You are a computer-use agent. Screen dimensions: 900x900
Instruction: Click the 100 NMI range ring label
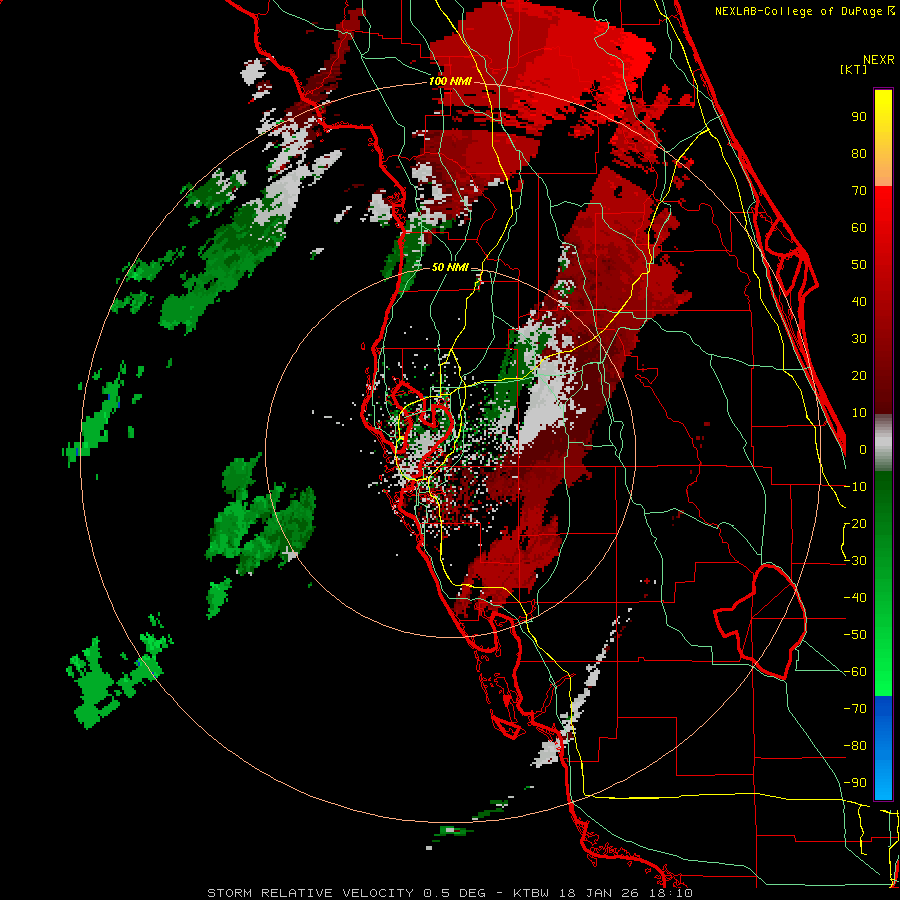point(450,82)
